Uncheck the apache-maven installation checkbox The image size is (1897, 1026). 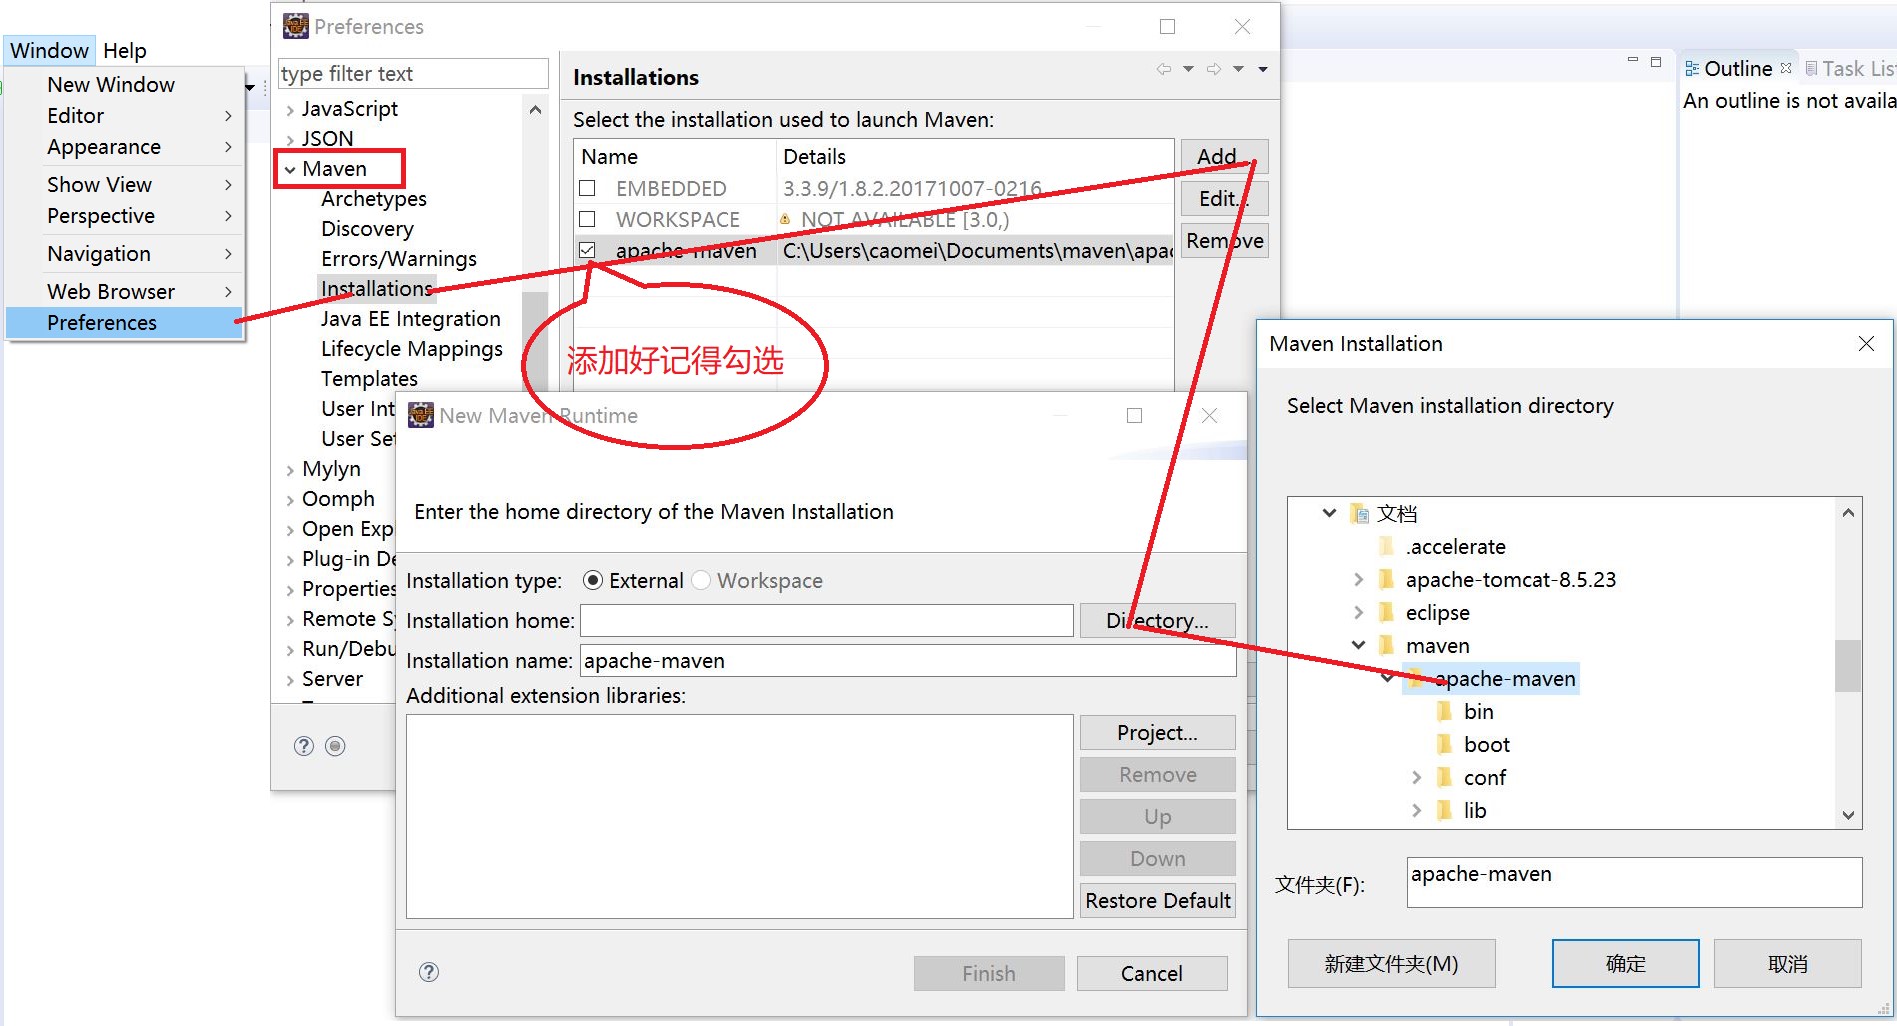click(588, 250)
